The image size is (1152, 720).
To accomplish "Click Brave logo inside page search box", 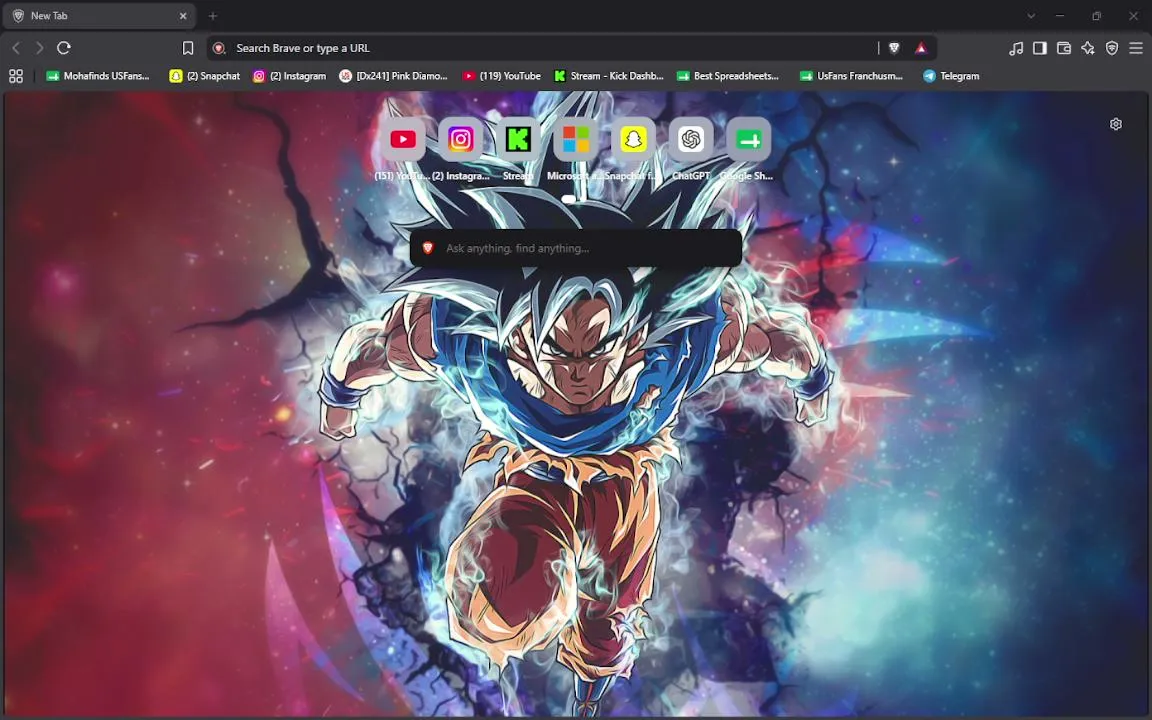I will tap(428, 248).
